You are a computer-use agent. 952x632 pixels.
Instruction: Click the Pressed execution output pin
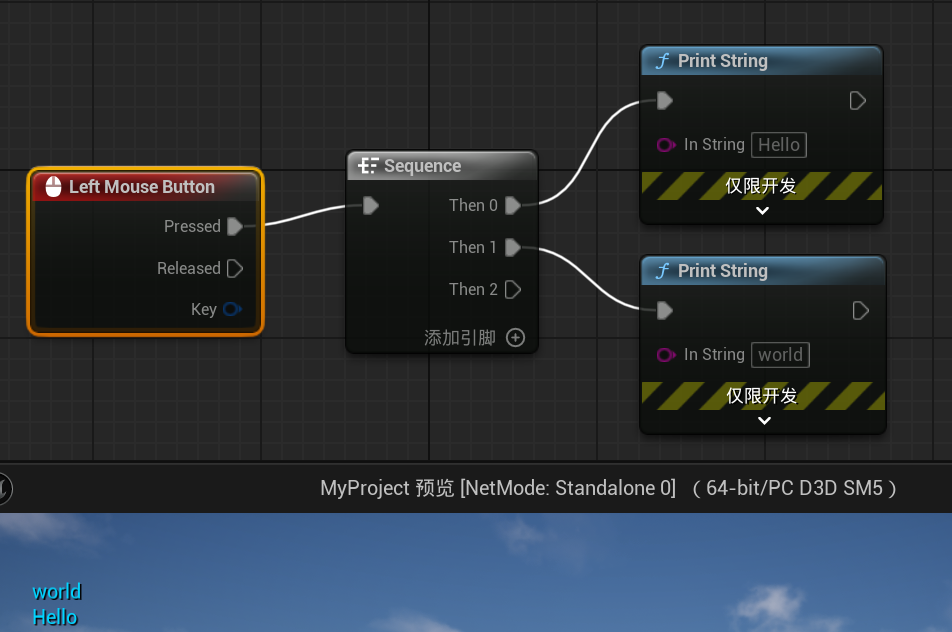coord(234,227)
